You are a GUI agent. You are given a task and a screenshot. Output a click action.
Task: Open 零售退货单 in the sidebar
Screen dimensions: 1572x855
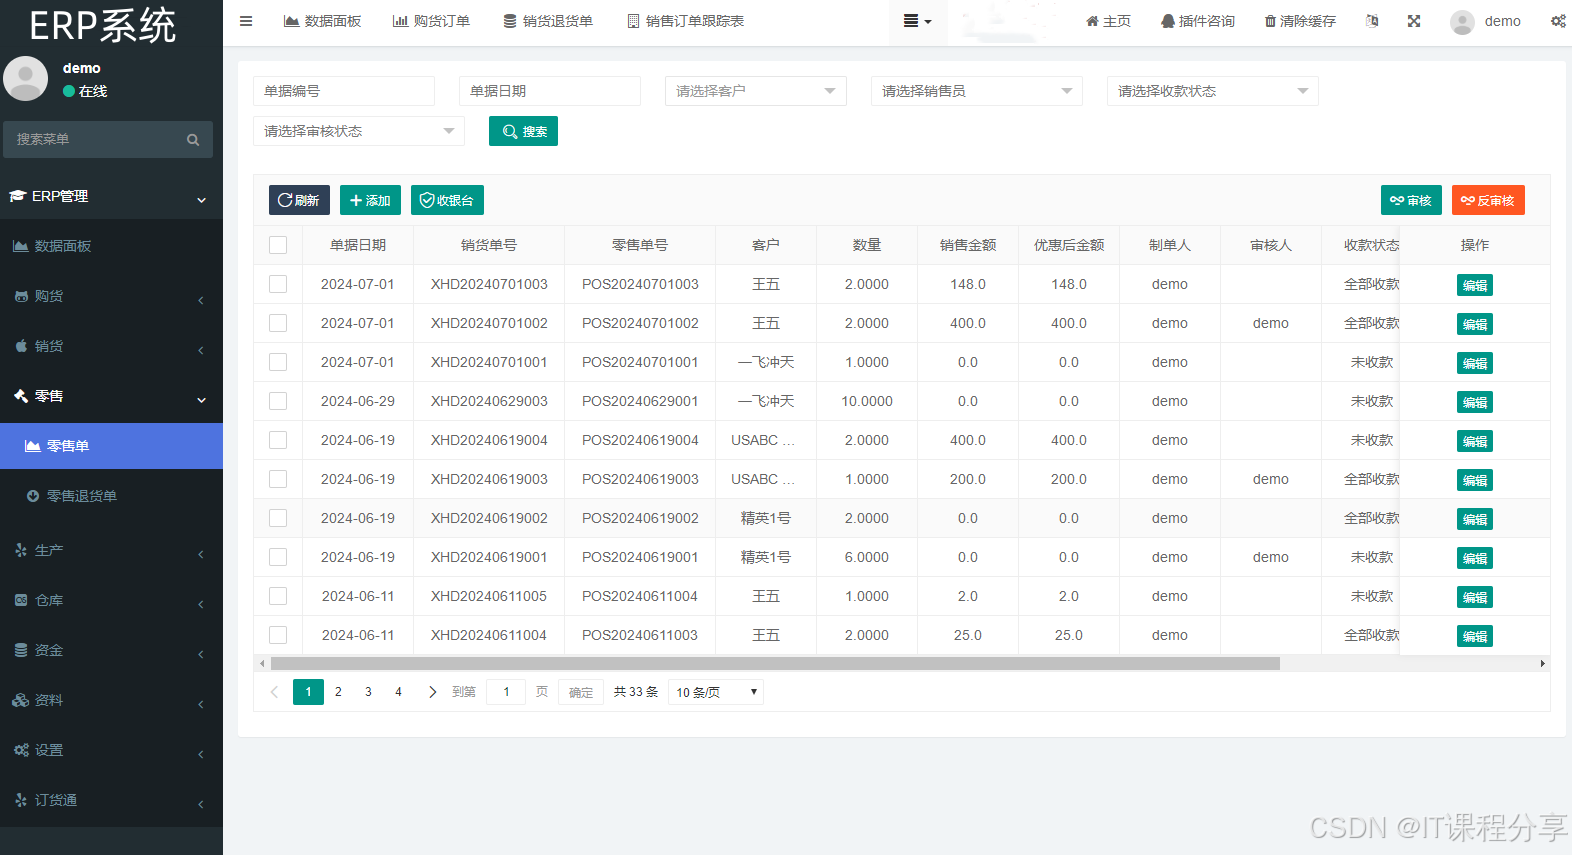click(x=82, y=496)
